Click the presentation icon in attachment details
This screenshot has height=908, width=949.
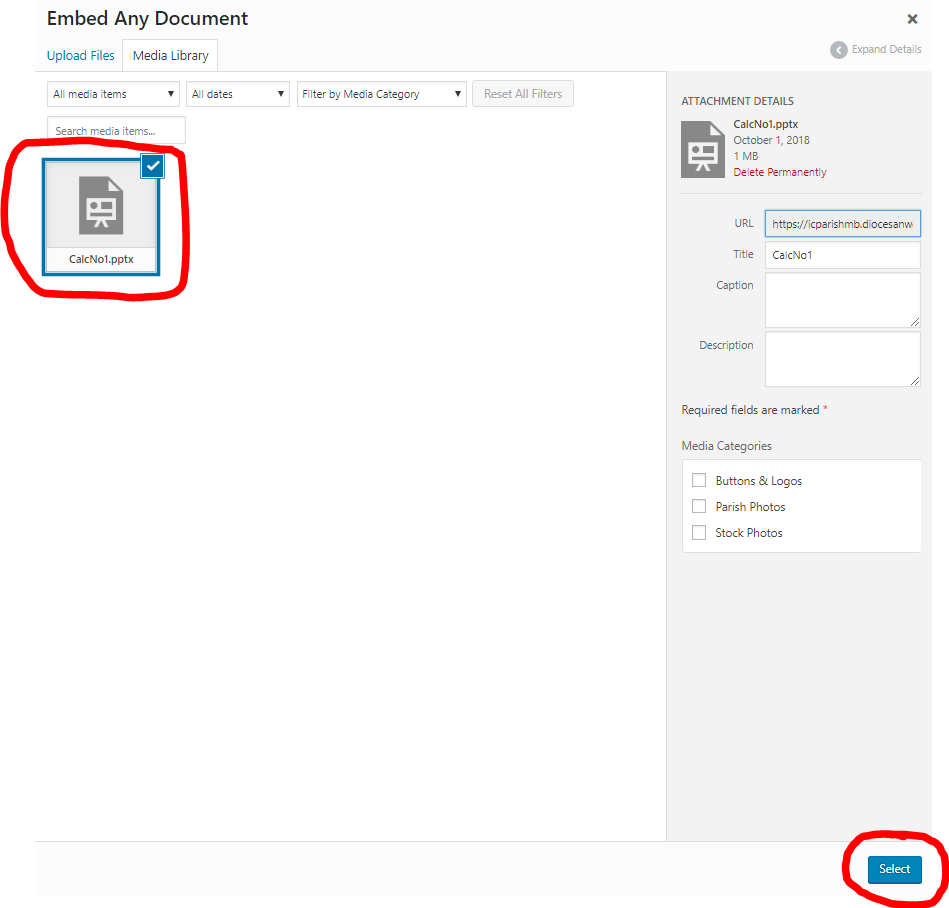point(702,149)
